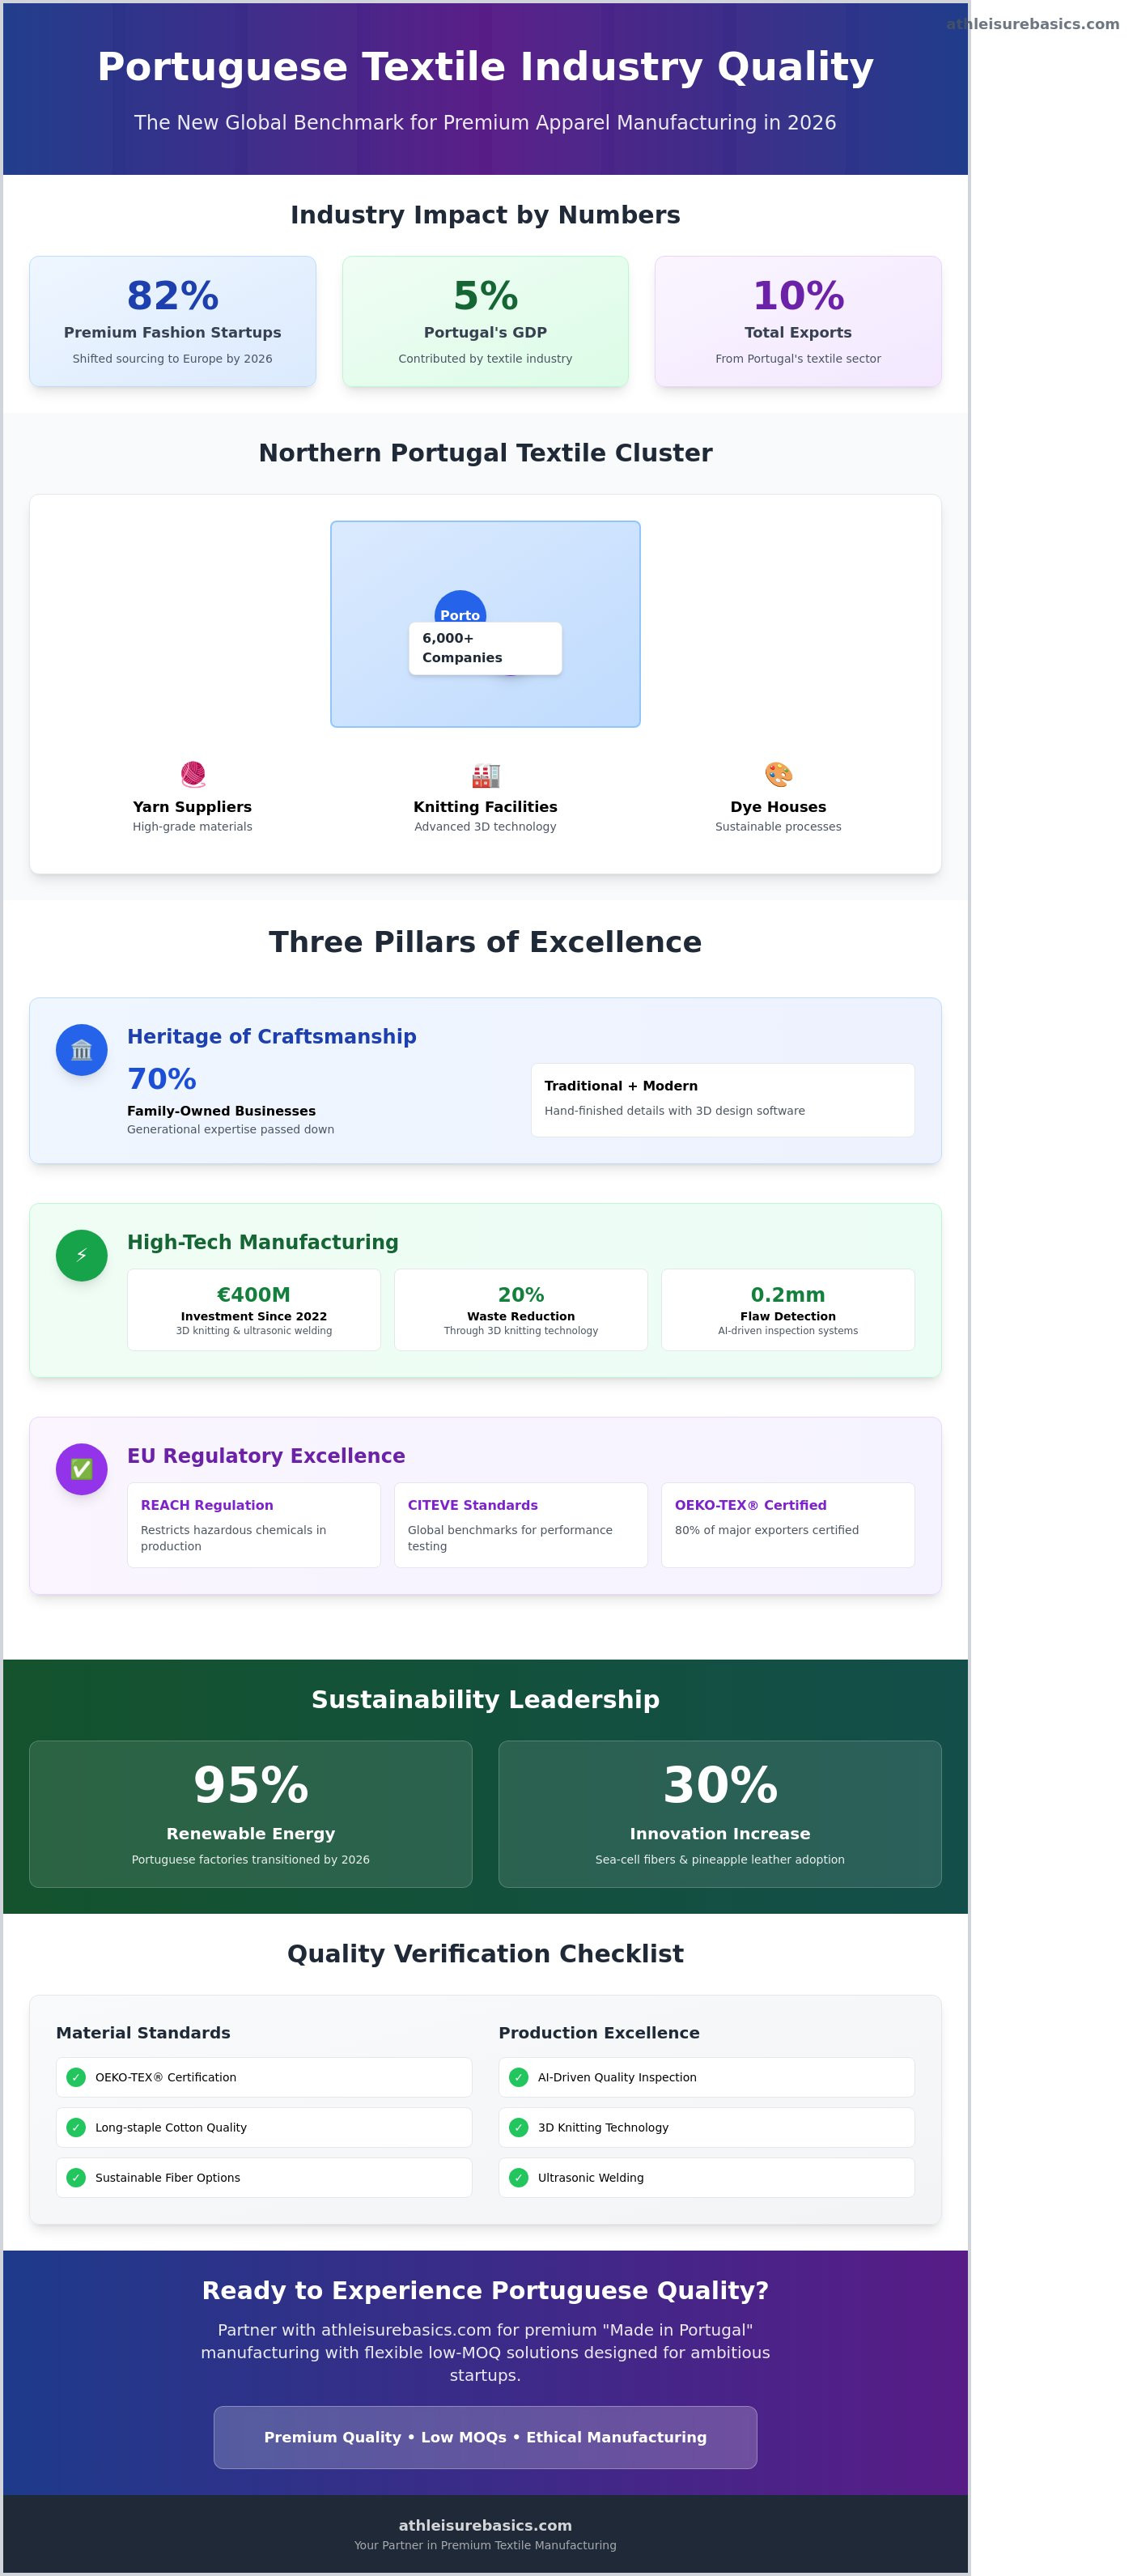Click the 6,000+ Companies map label
Screen dimensions: 1133x2576
click(x=485, y=648)
